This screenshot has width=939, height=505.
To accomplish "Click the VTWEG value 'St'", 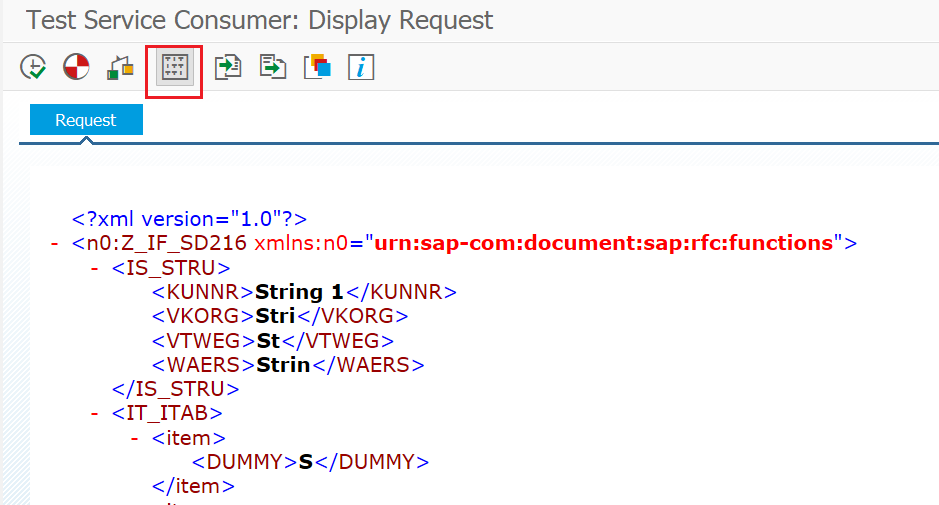I will [268, 341].
